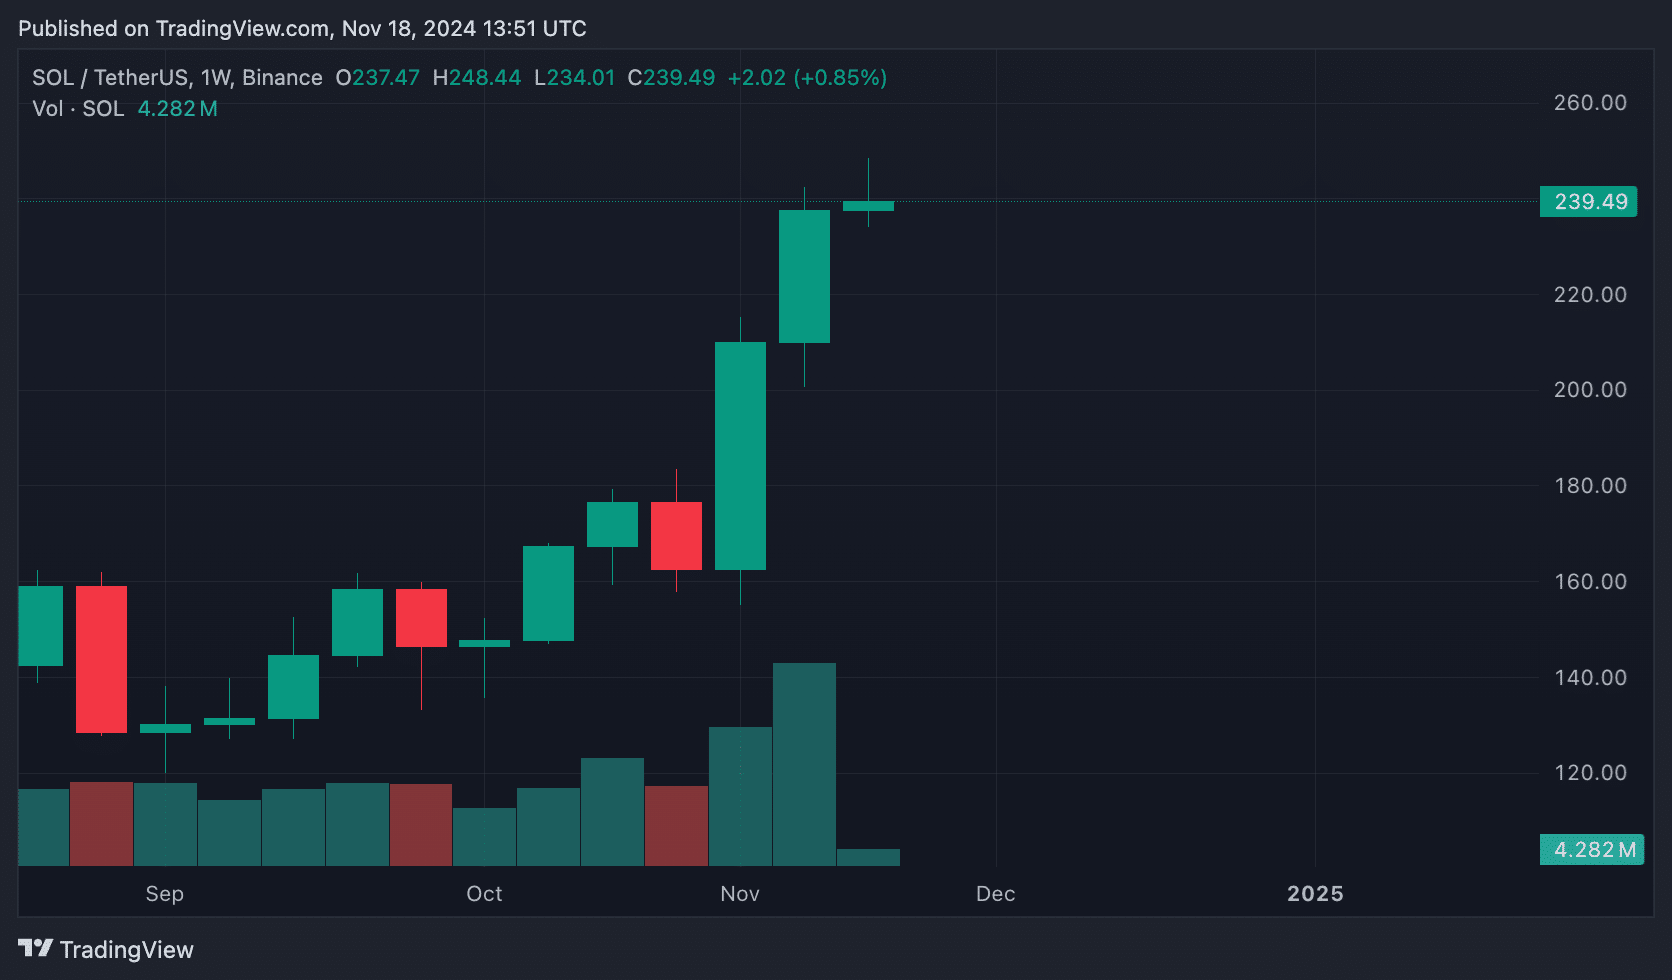
Task: Click the Sep label on time axis
Action: click(x=164, y=894)
